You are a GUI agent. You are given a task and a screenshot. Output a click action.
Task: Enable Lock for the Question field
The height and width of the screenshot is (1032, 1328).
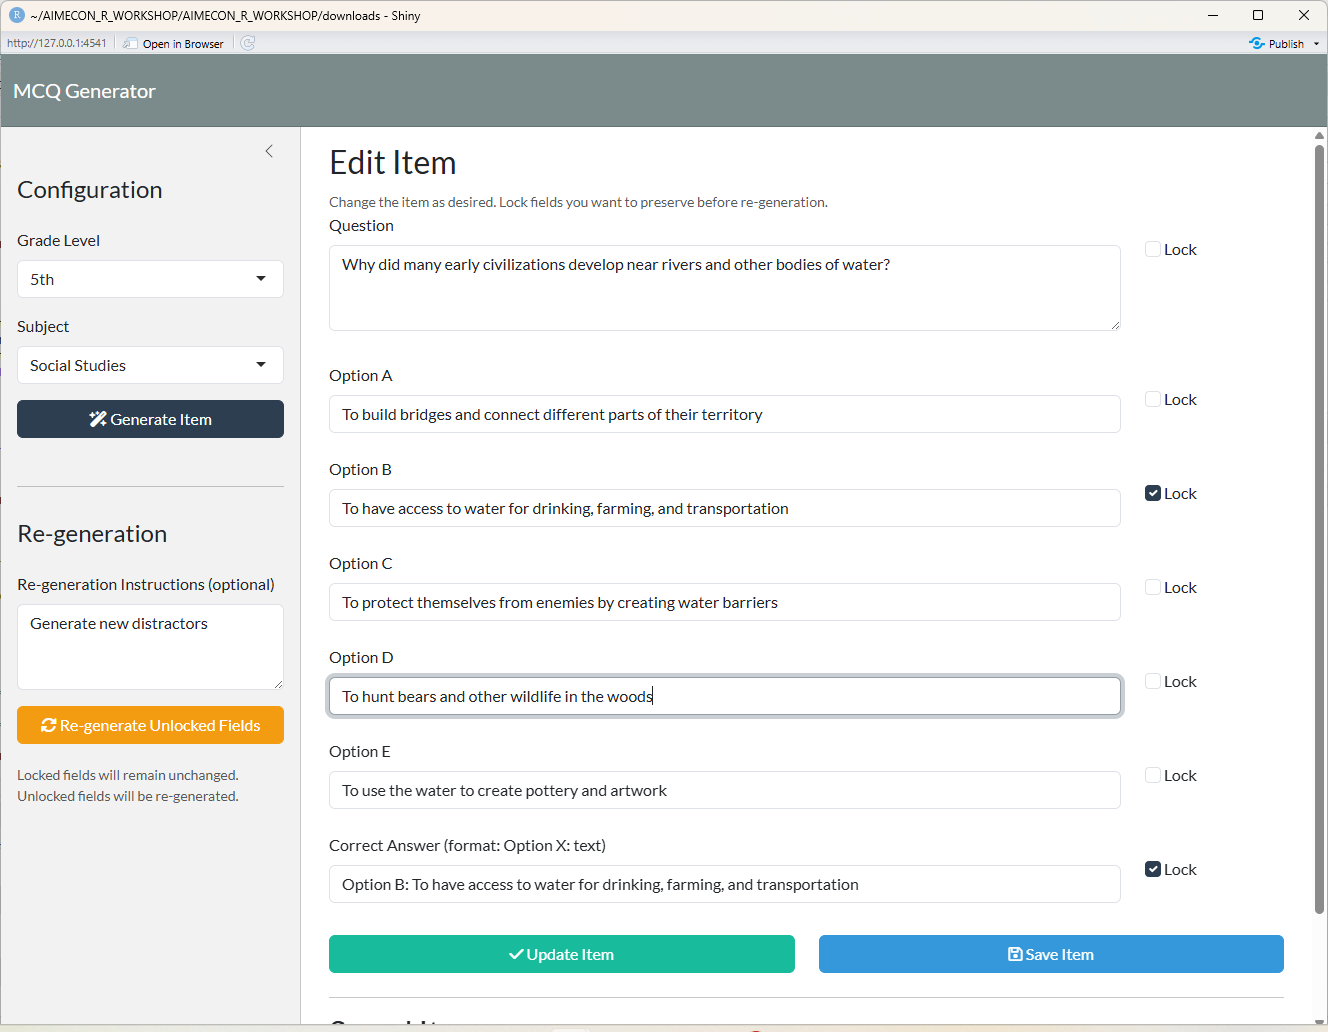1153,249
